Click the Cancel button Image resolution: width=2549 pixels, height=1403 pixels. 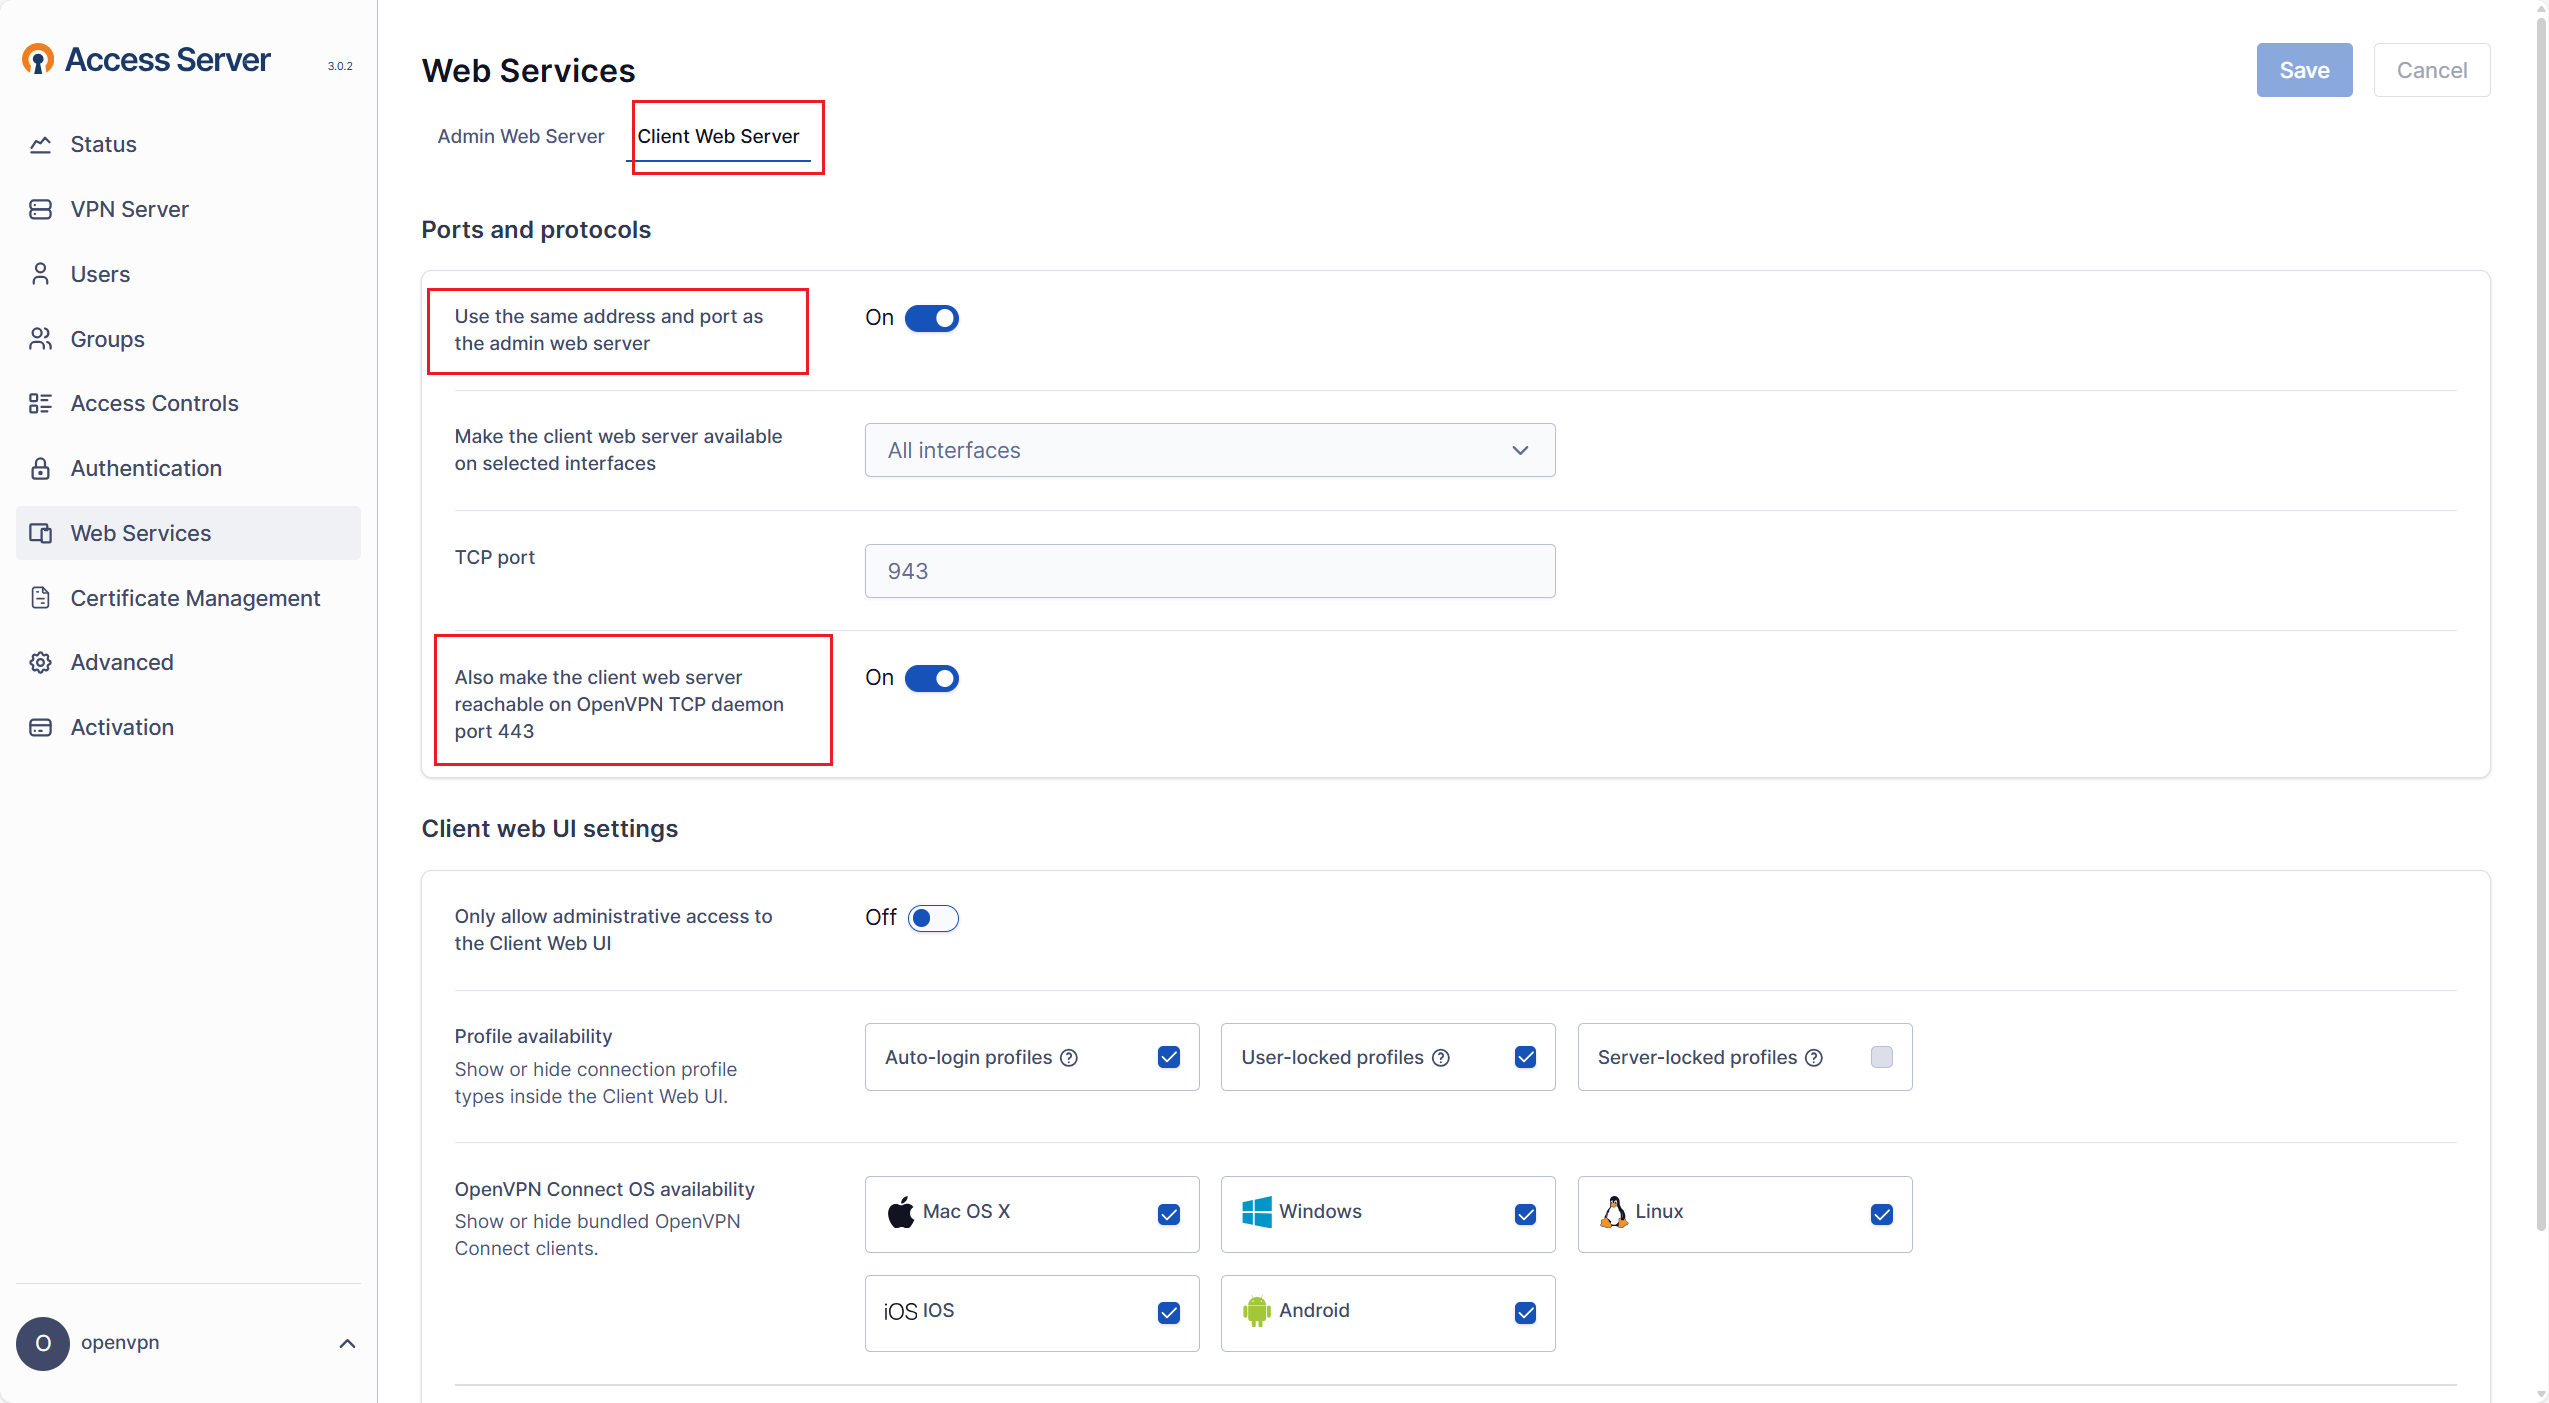2430,70
